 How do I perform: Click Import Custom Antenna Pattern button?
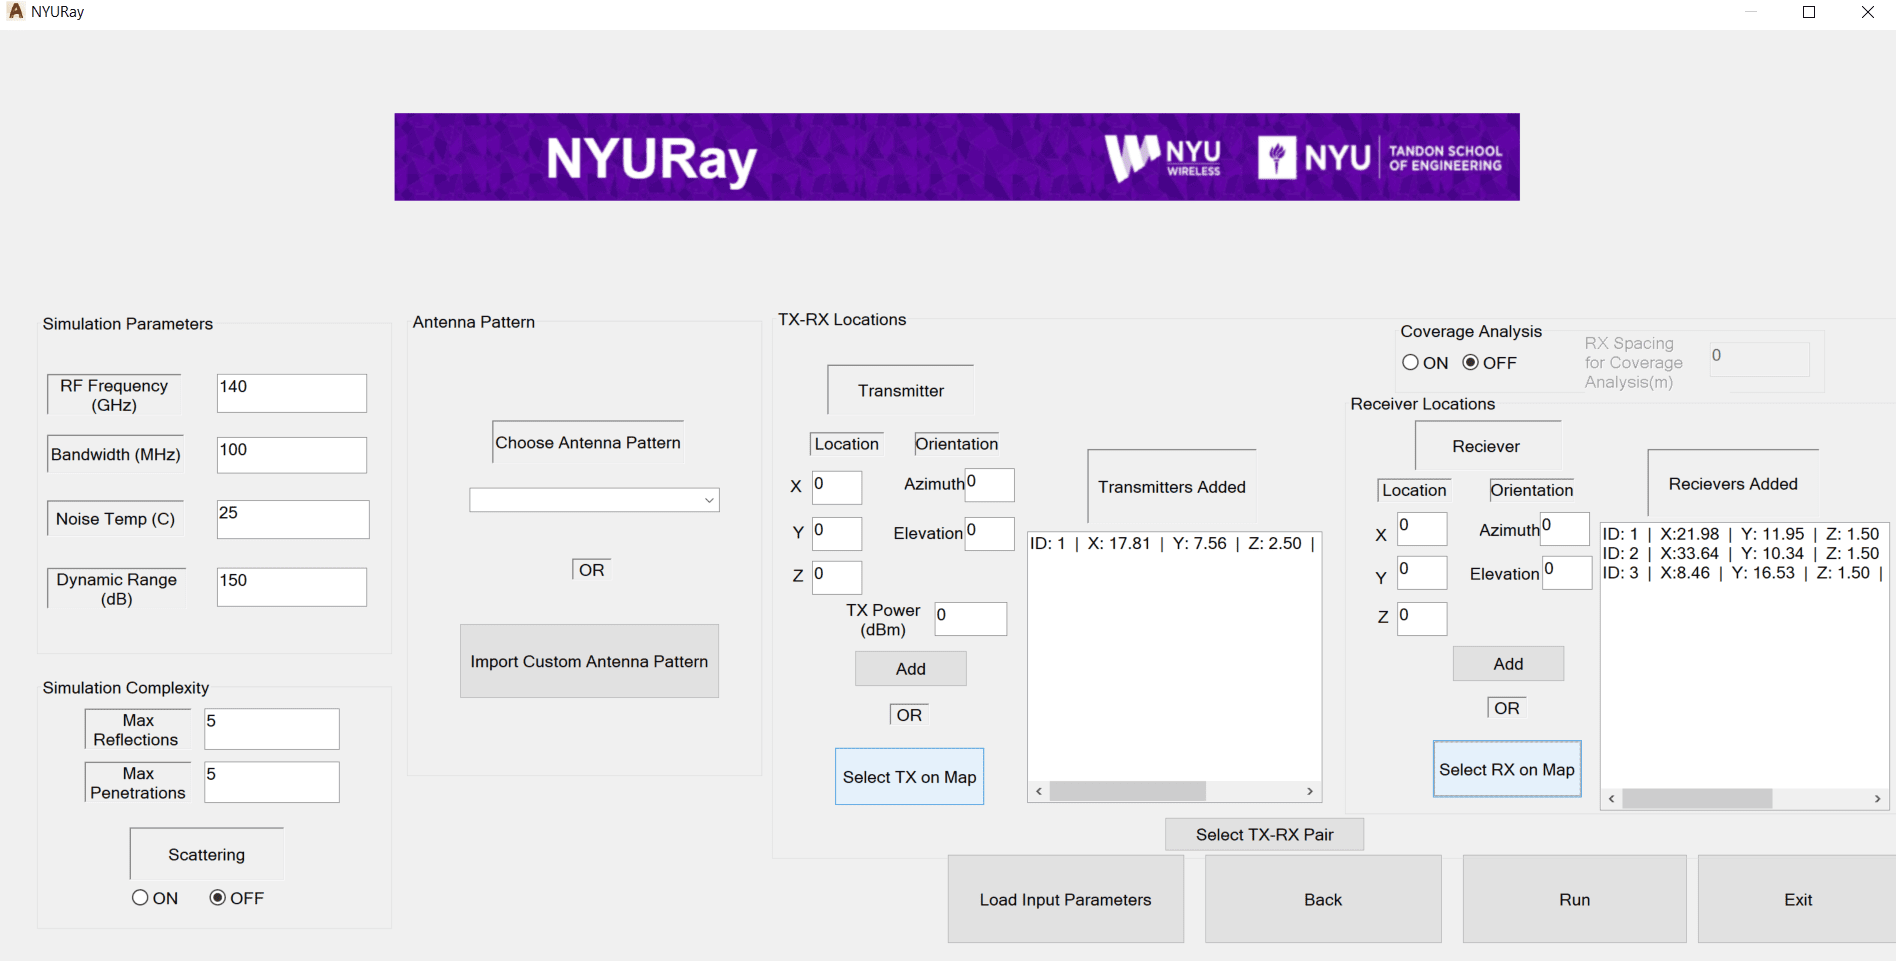(x=589, y=661)
